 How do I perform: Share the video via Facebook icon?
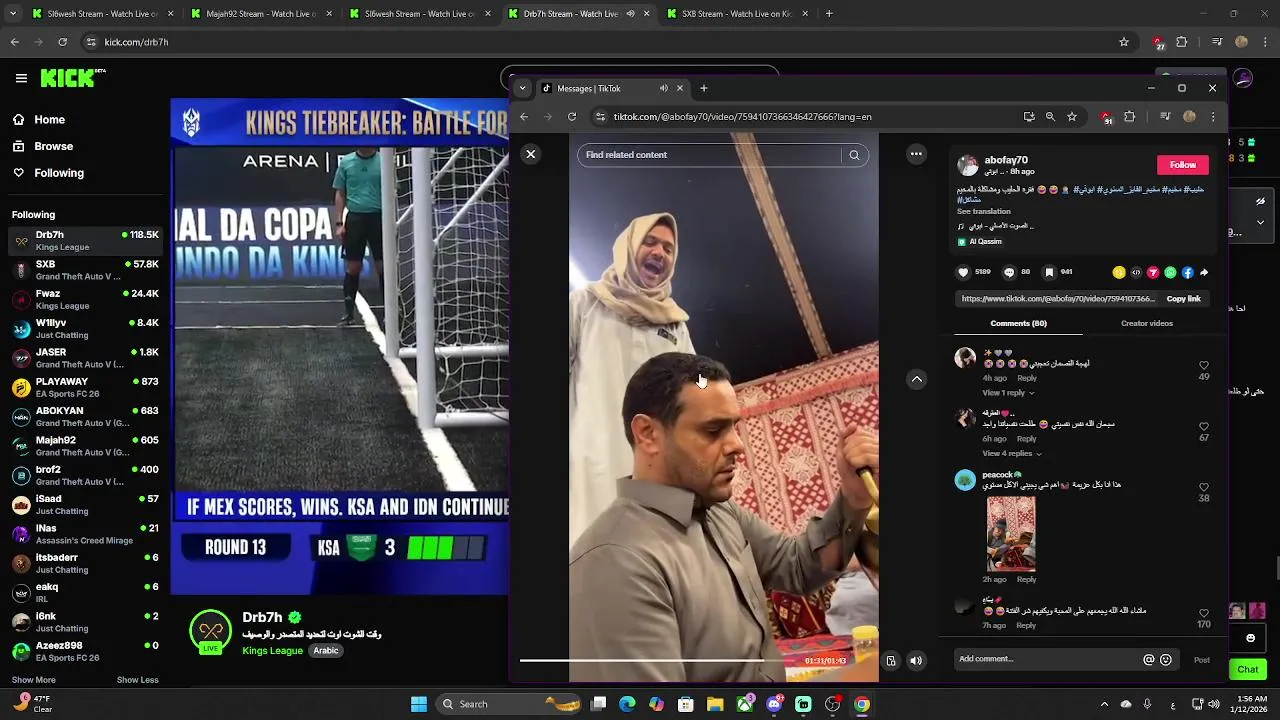[1187, 272]
